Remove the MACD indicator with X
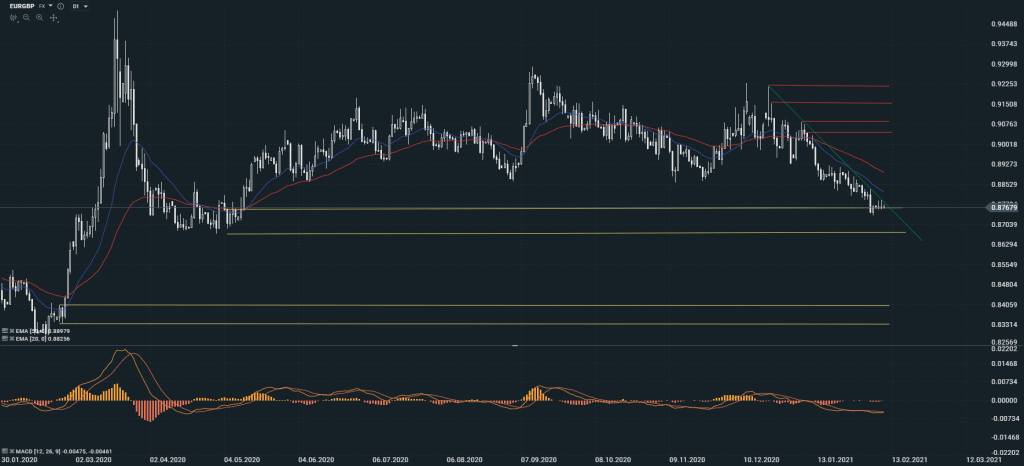The image size is (1024, 466). pos(12,451)
